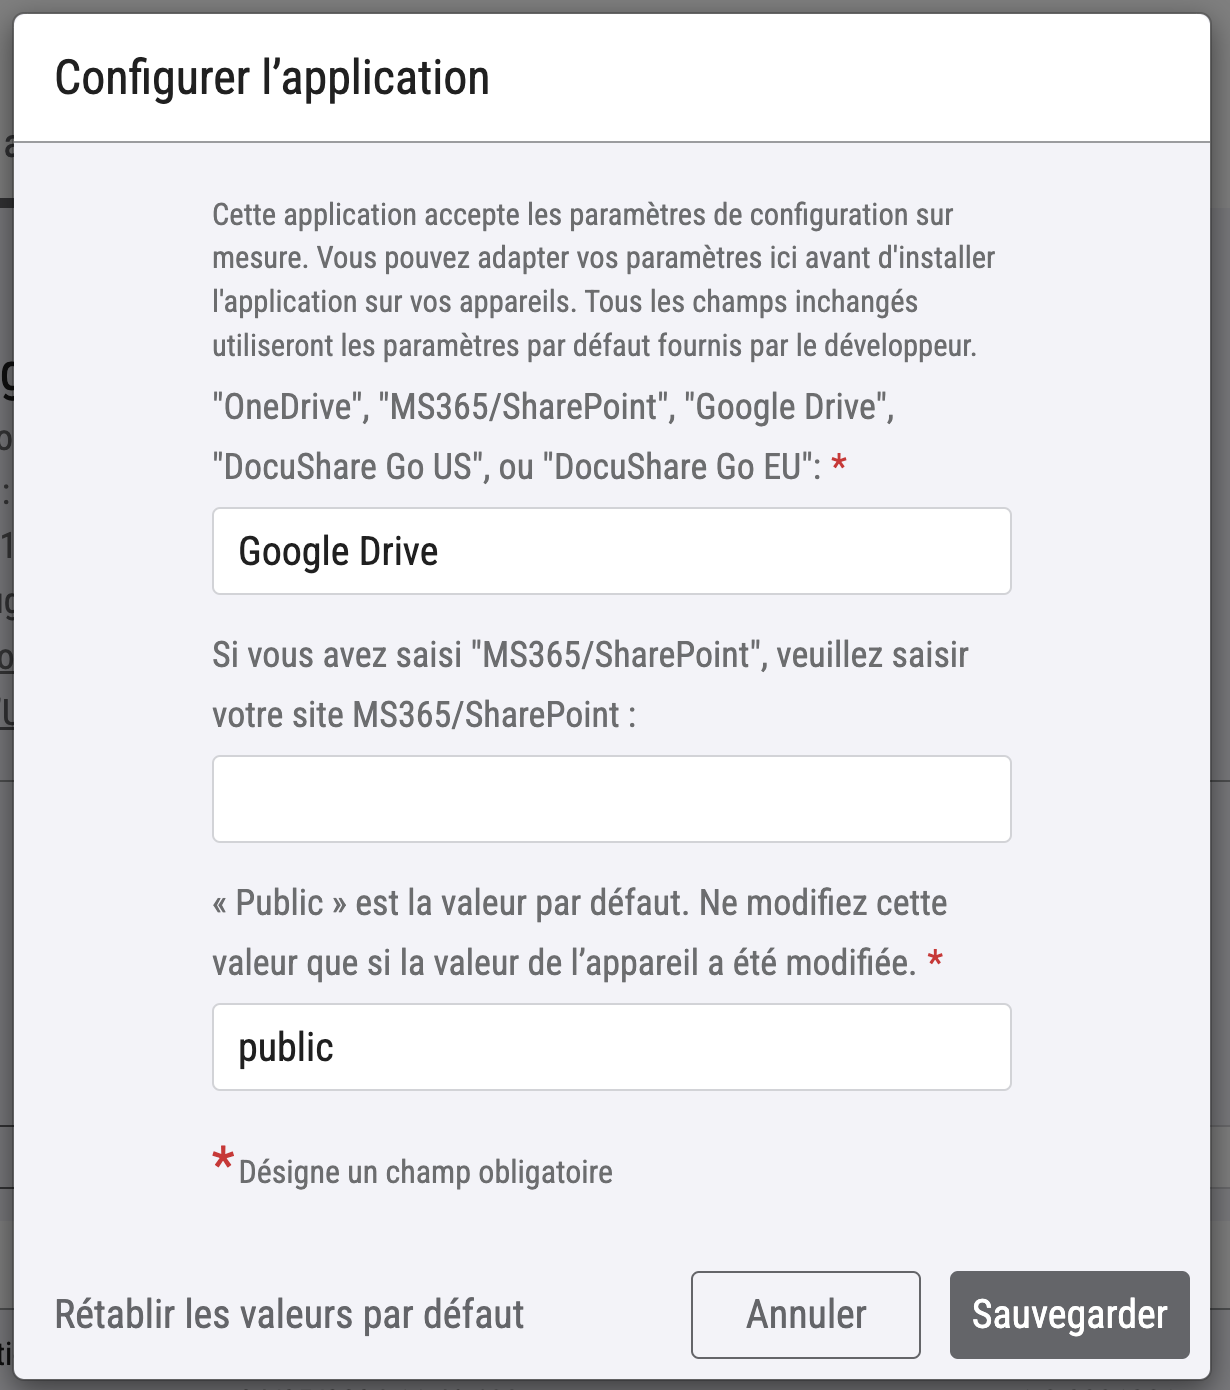Click the Cette application accepte description paragraph
1230x1390 pixels.
tap(604, 280)
